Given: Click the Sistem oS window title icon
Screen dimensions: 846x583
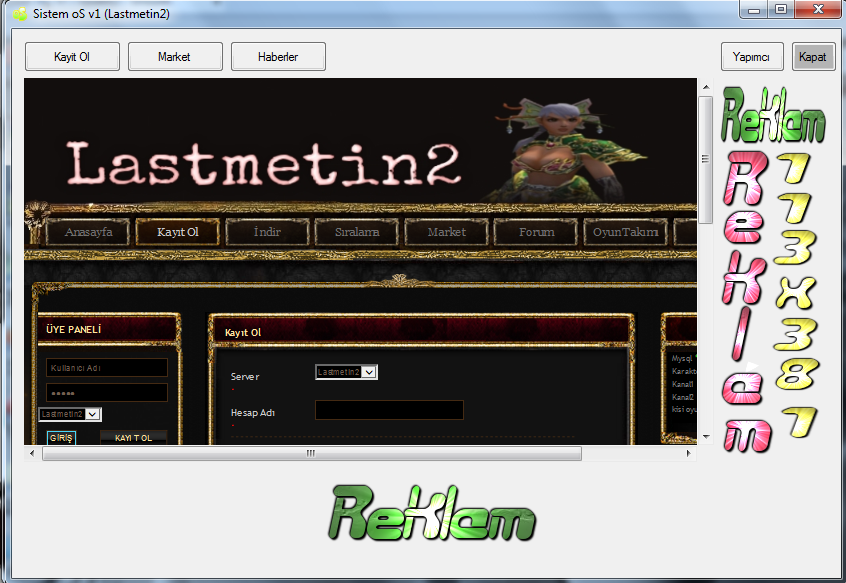Looking at the screenshot, I should [20, 13].
